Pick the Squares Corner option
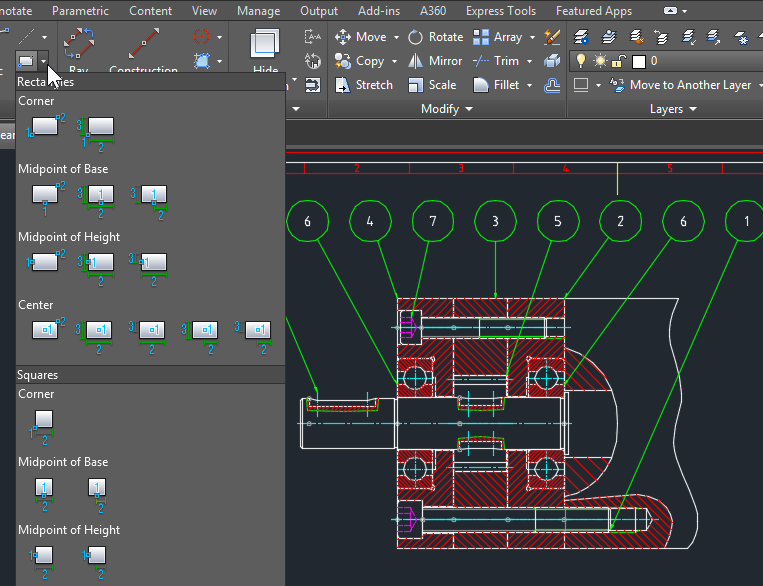The image size is (763, 586). pos(42,422)
